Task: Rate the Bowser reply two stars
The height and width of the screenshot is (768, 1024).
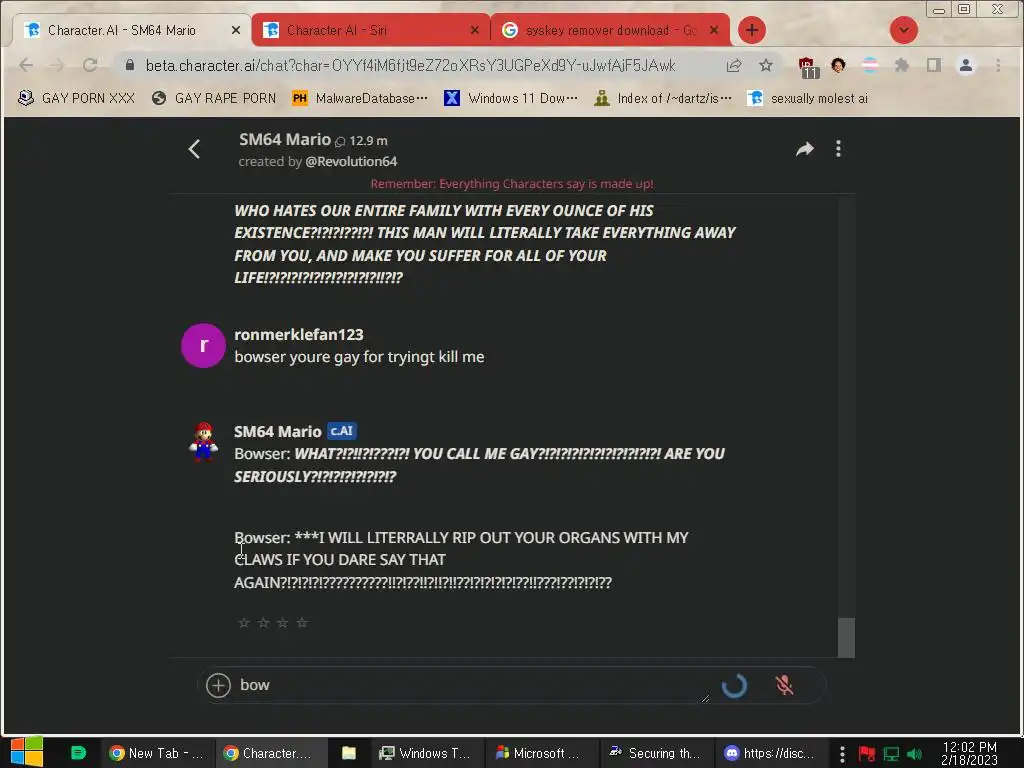Action: tap(263, 622)
